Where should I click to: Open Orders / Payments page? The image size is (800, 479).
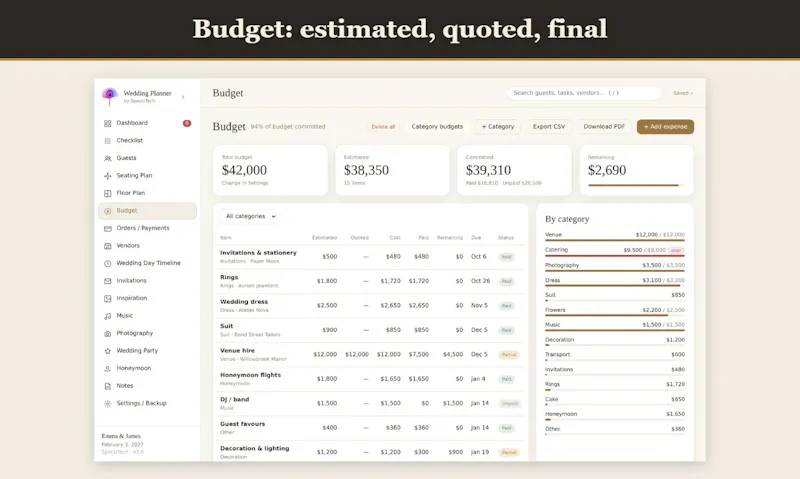click(147, 228)
